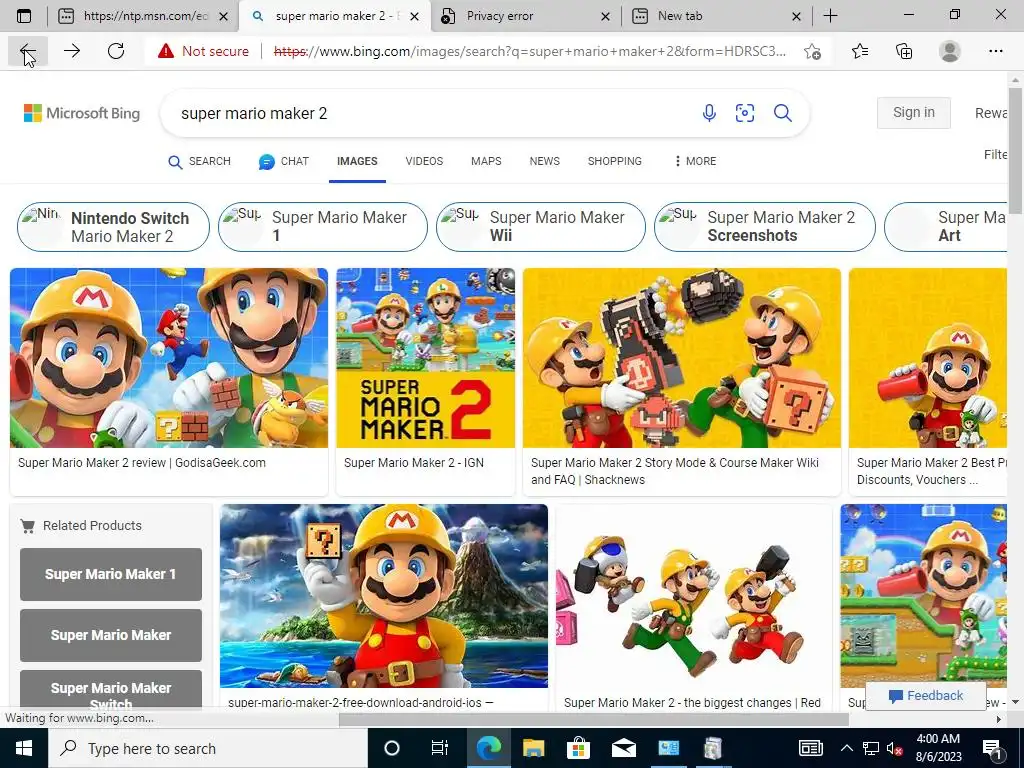Select Super Mario Maker 1 suggestion chip

[x=323, y=227]
